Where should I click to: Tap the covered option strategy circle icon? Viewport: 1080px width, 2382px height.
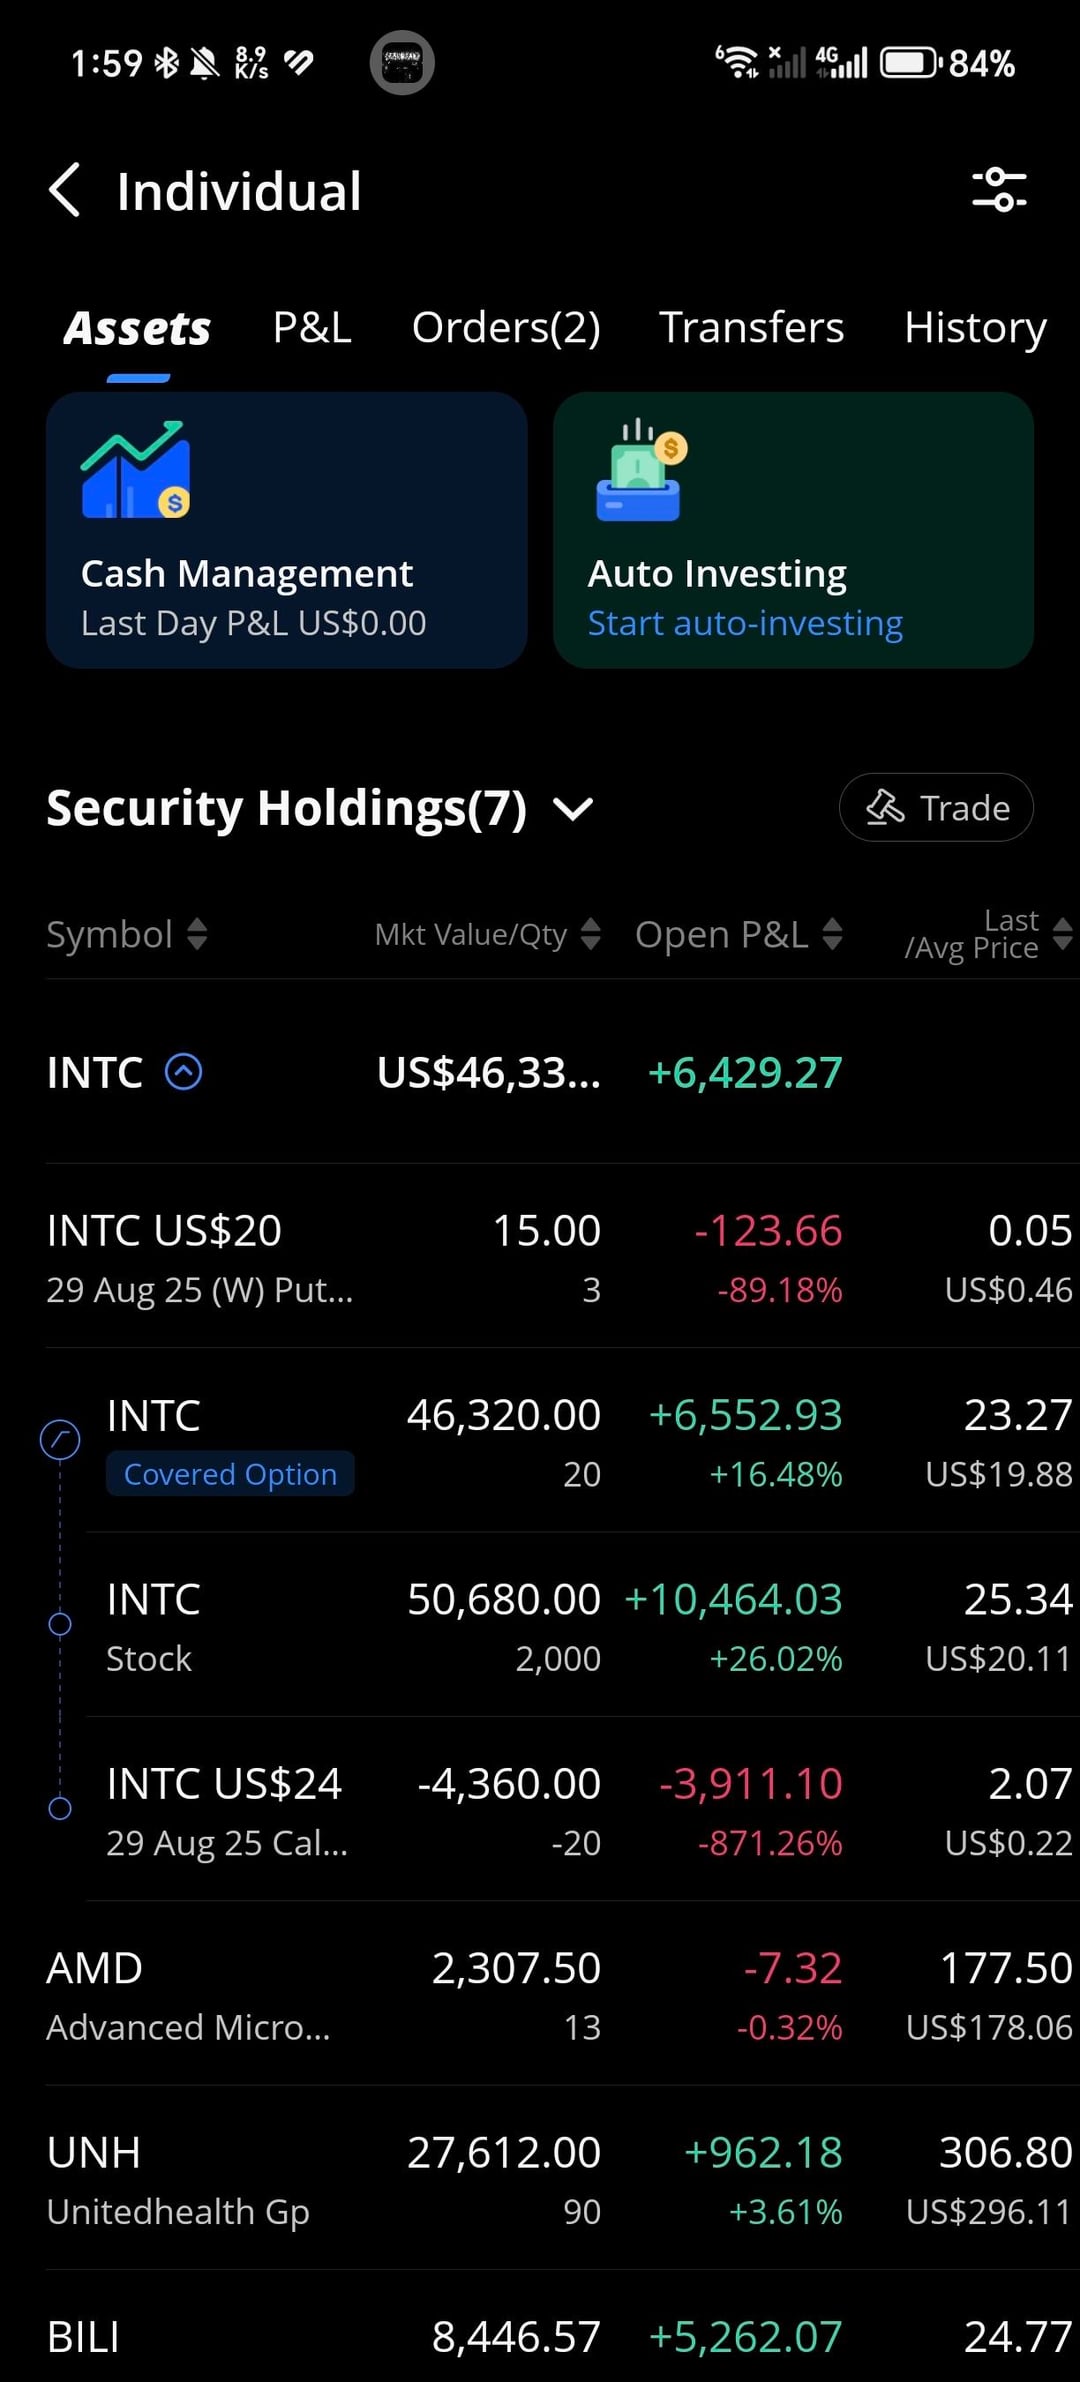pyautogui.click(x=60, y=1439)
